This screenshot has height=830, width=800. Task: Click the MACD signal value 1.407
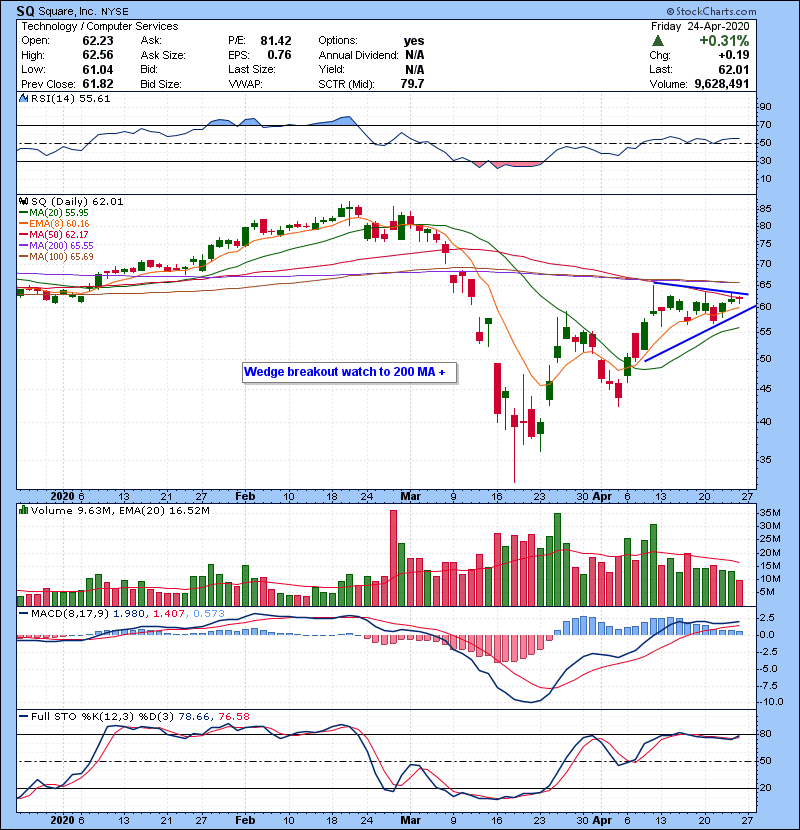click(x=169, y=614)
